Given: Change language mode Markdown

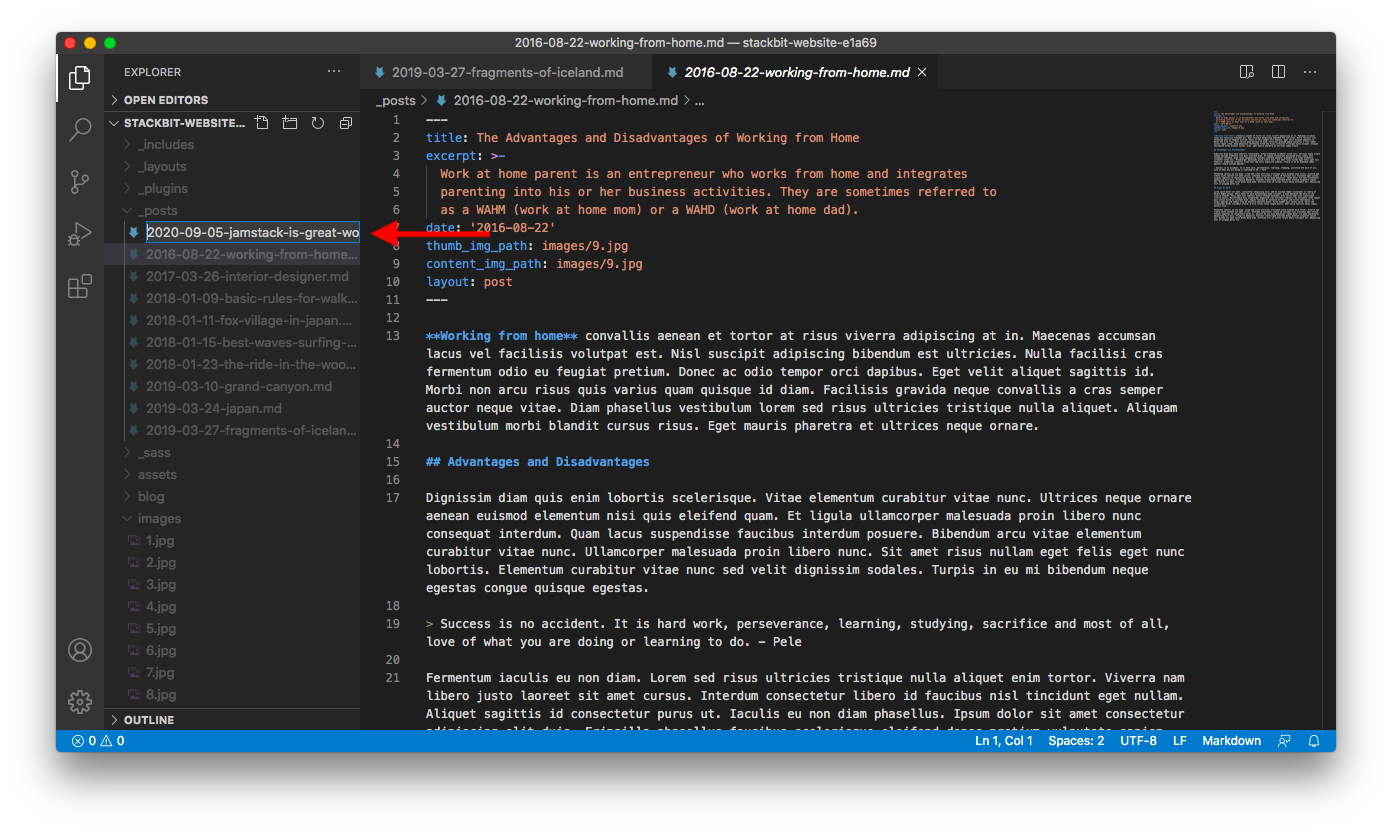Looking at the screenshot, I should pos(1231,741).
